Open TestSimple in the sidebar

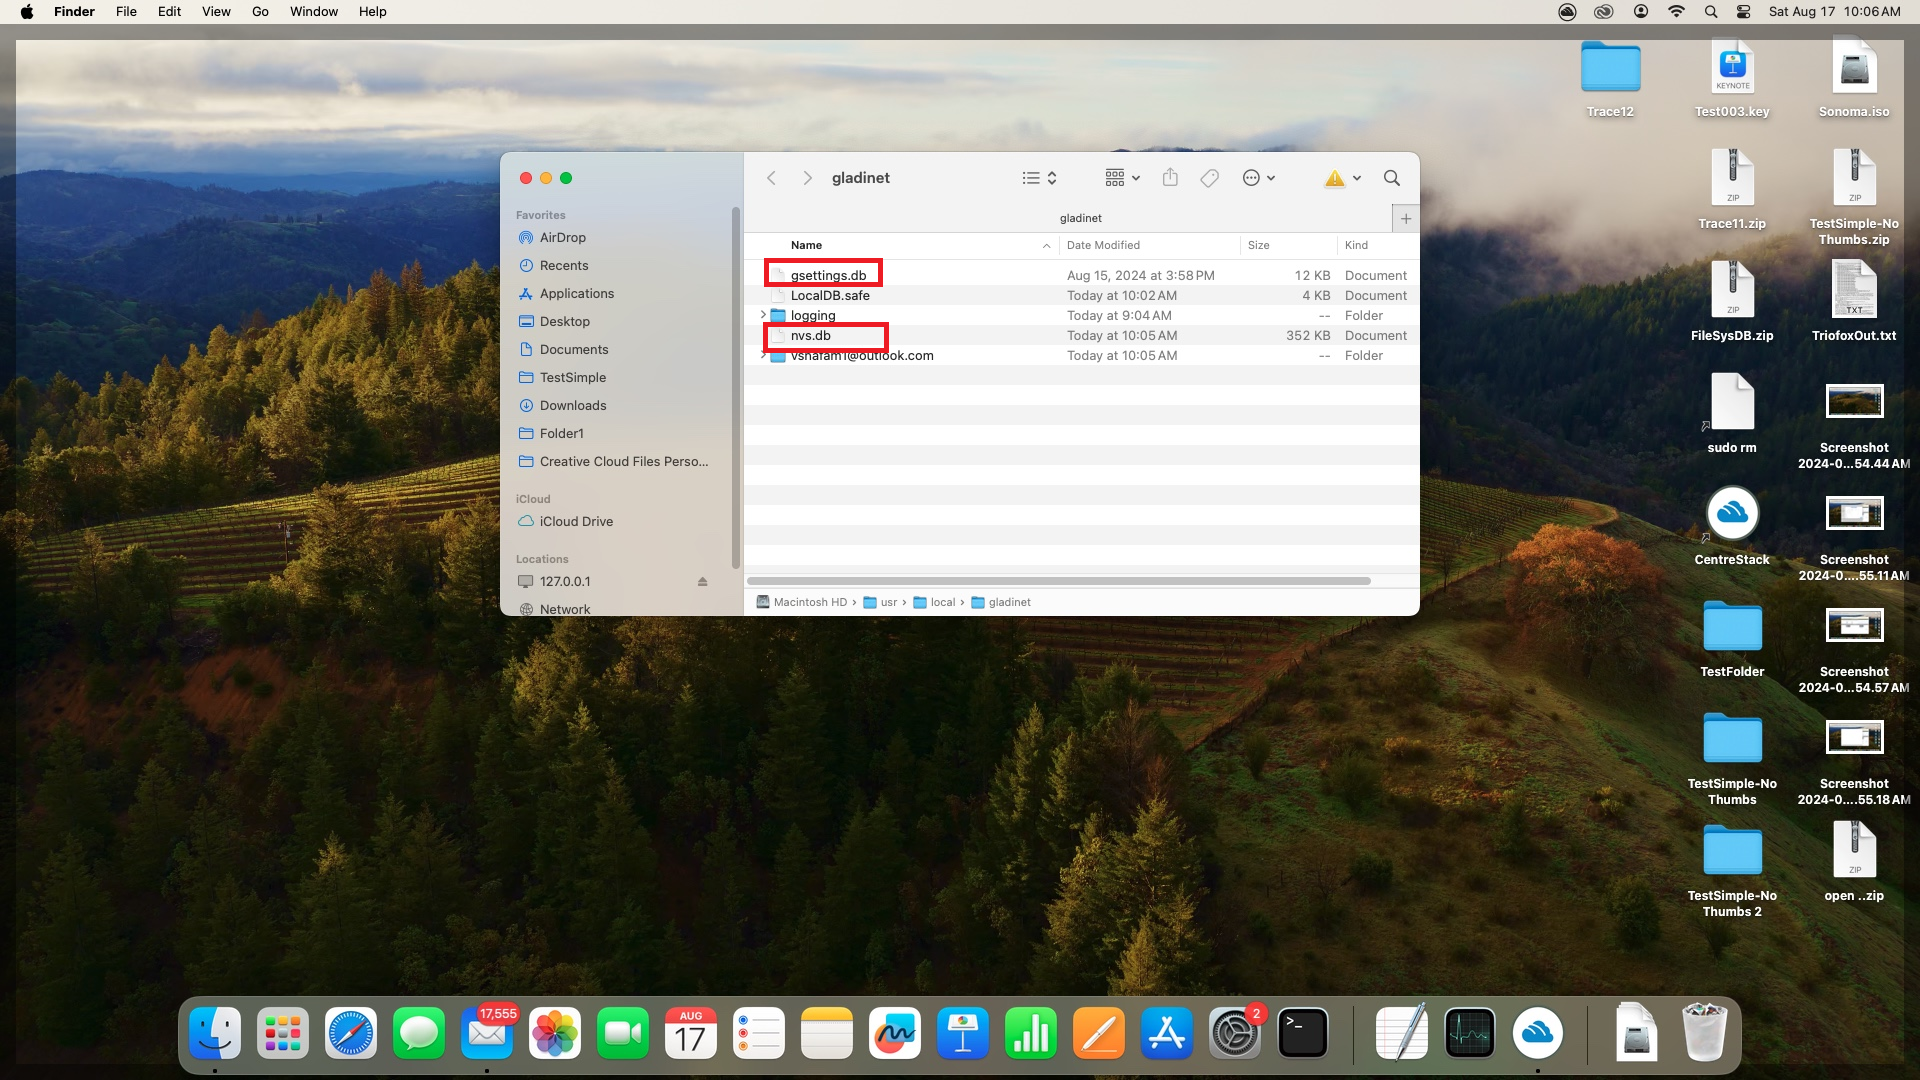pos(573,377)
